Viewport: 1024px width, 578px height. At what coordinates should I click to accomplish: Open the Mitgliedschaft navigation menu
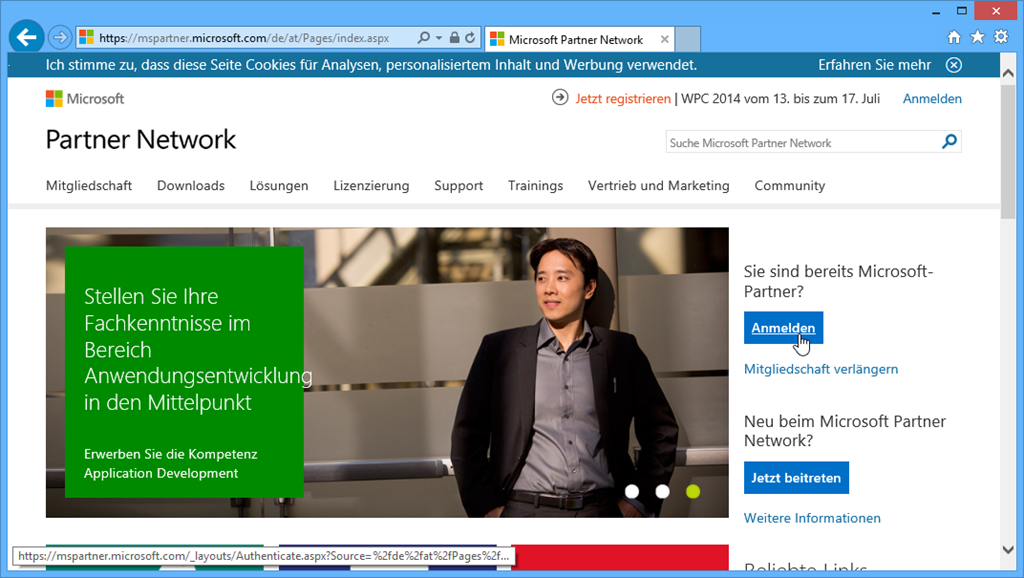89,186
